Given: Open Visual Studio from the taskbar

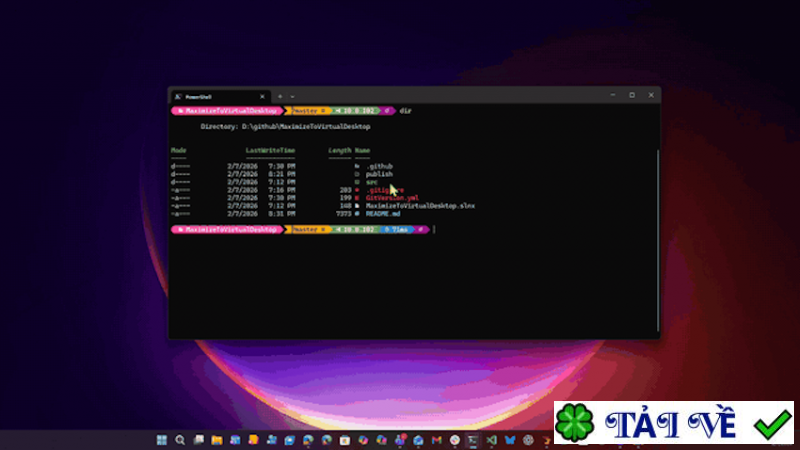Looking at the screenshot, I should (x=491, y=440).
